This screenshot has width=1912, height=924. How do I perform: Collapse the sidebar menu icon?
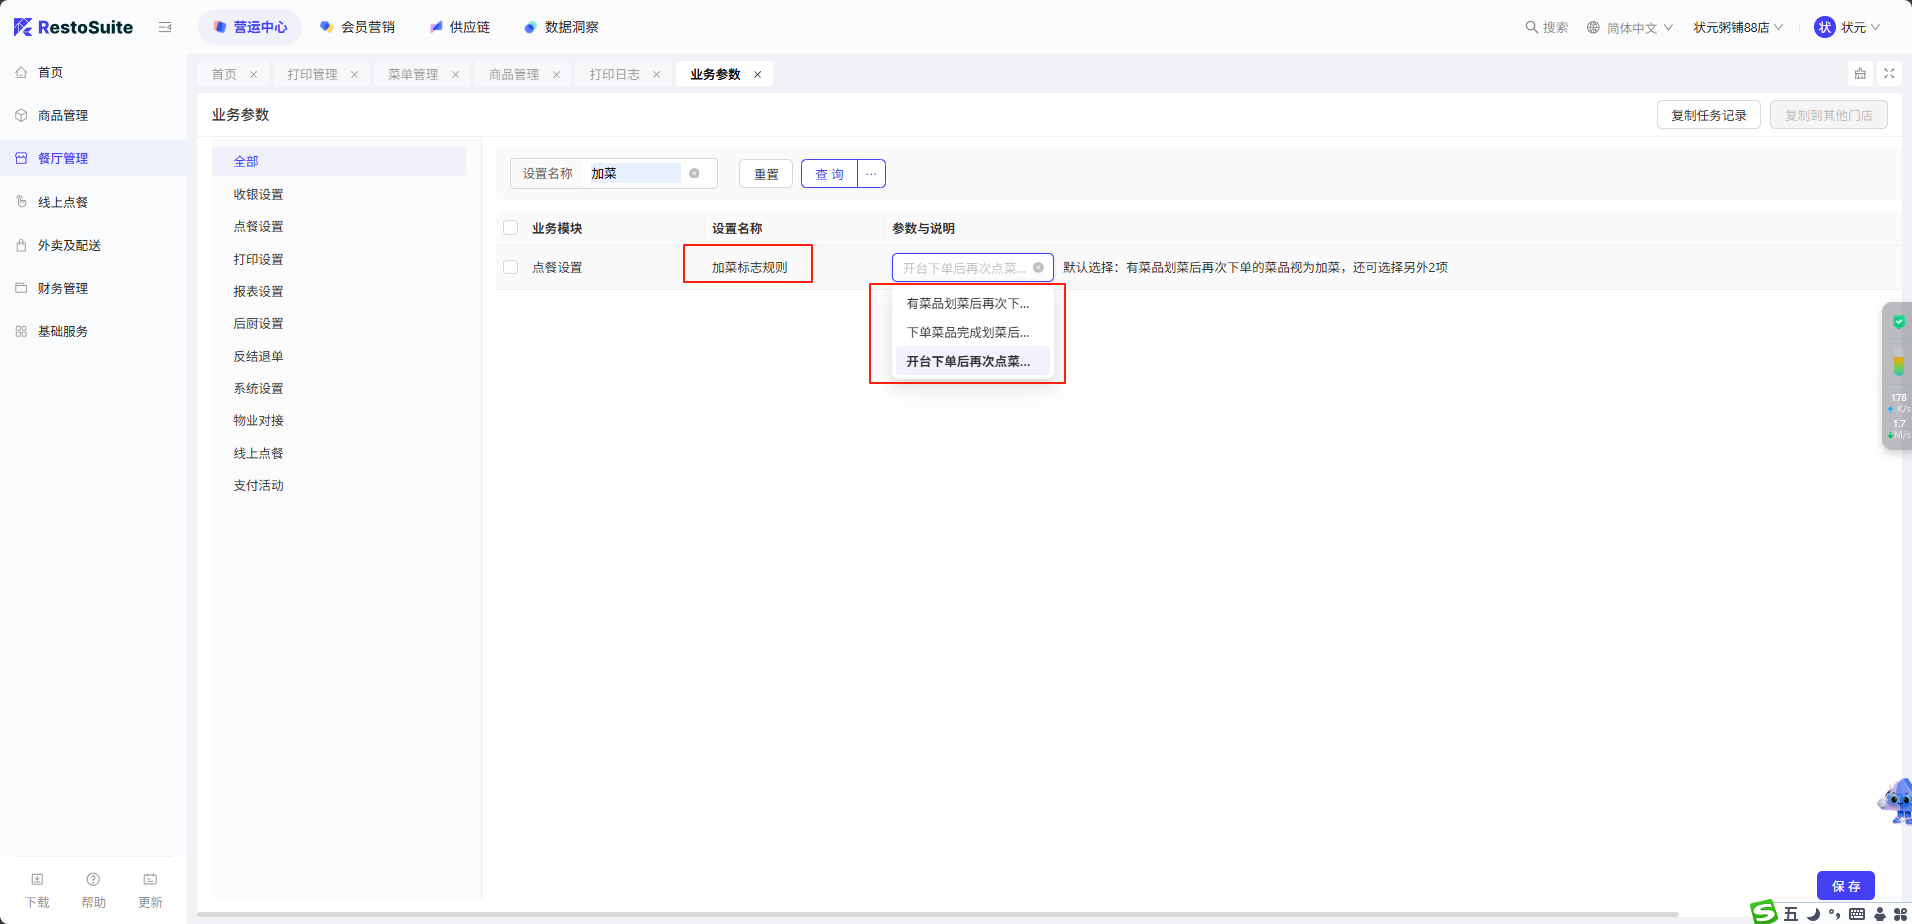coord(165,27)
